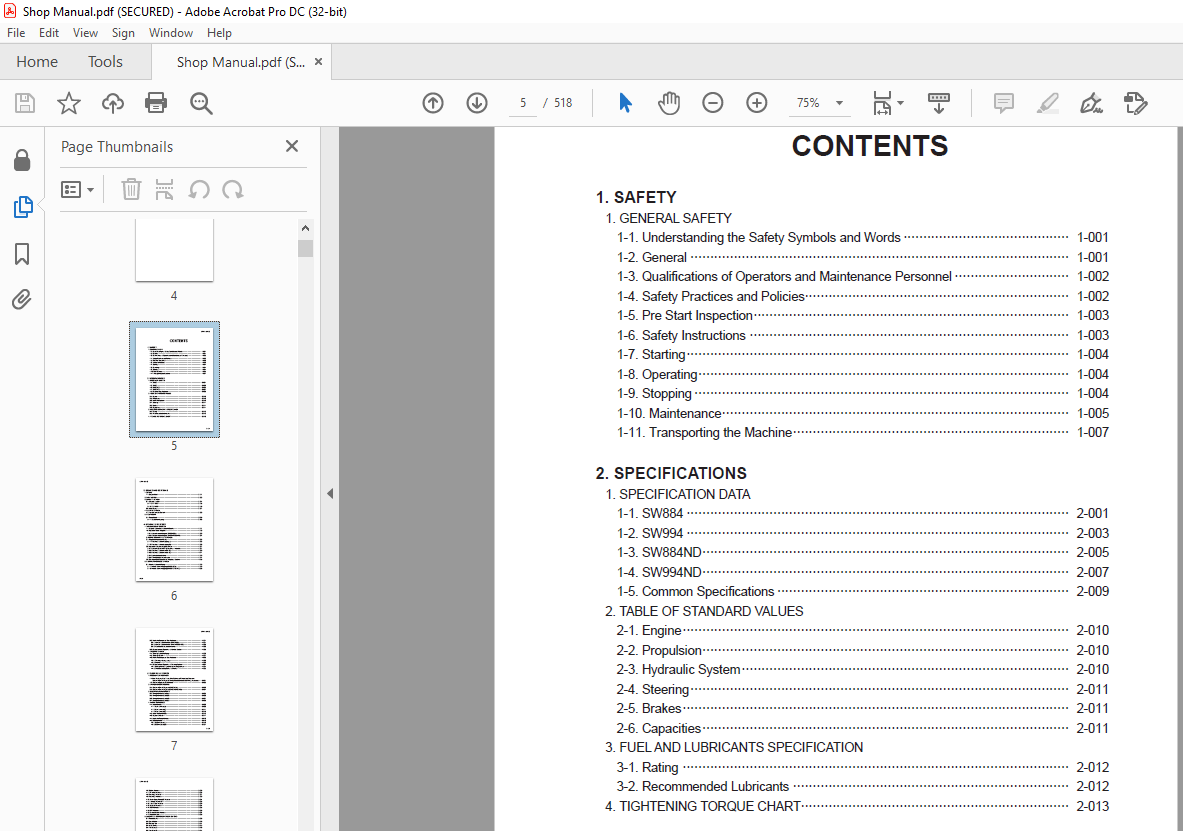Screen dimensions: 1183x831
Task: Add a comment with speech bubble icon
Action: [1003, 103]
